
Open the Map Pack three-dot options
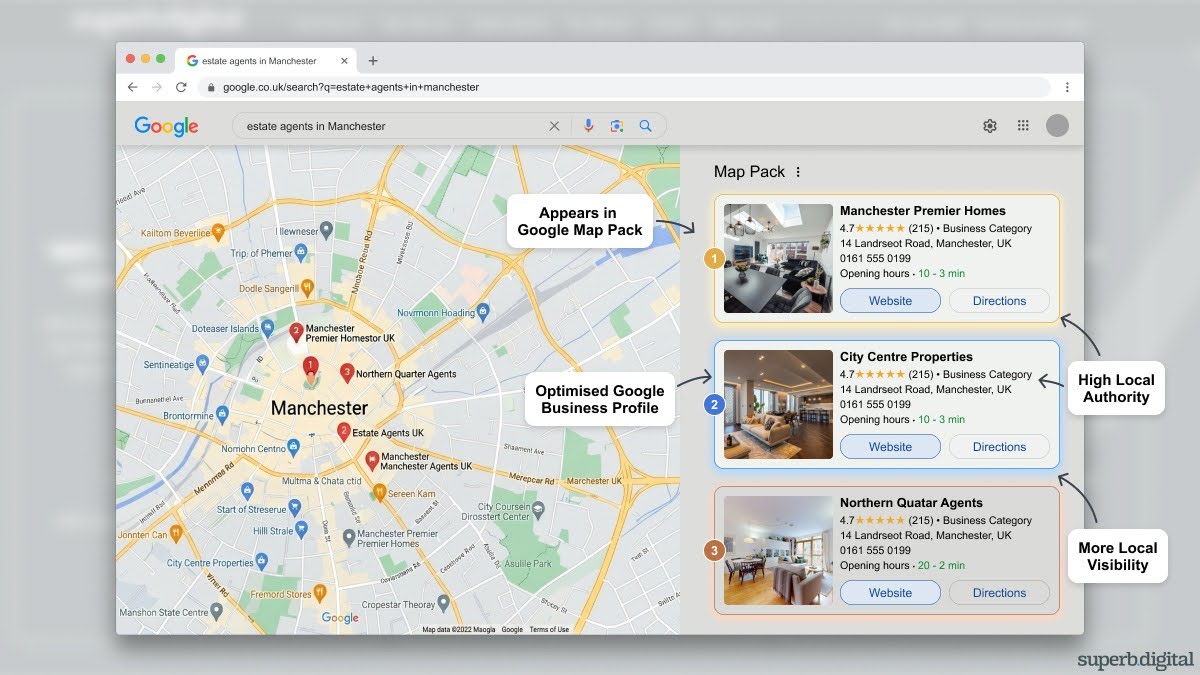798,172
